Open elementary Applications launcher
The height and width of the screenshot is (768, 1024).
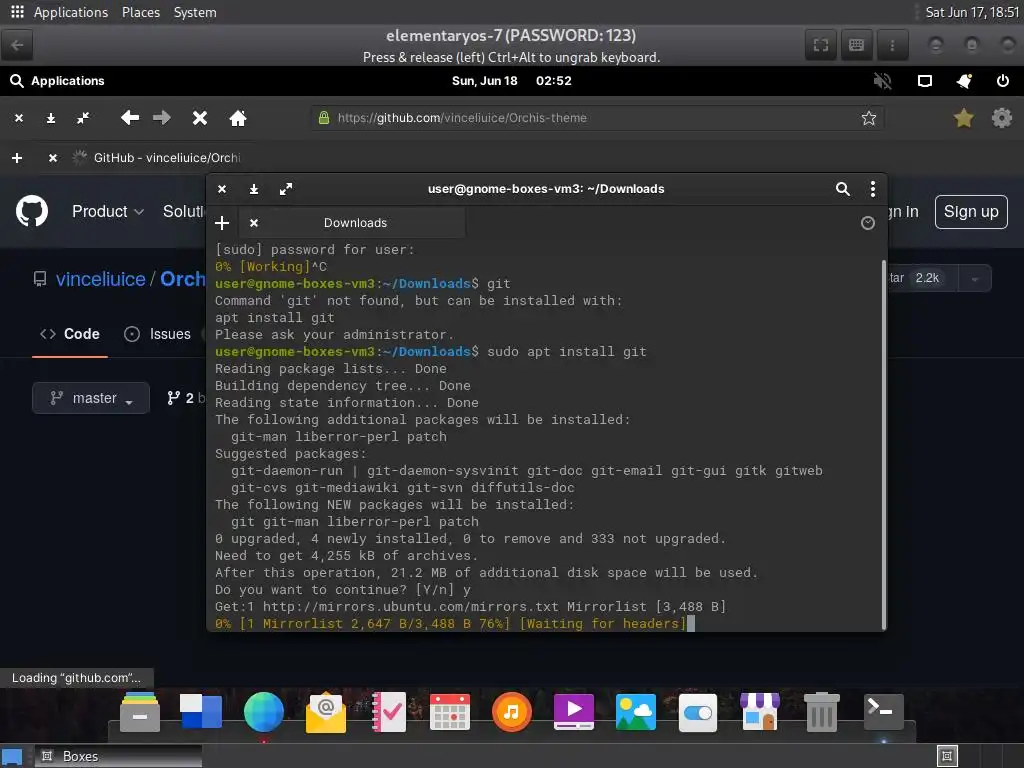click(x=57, y=80)
